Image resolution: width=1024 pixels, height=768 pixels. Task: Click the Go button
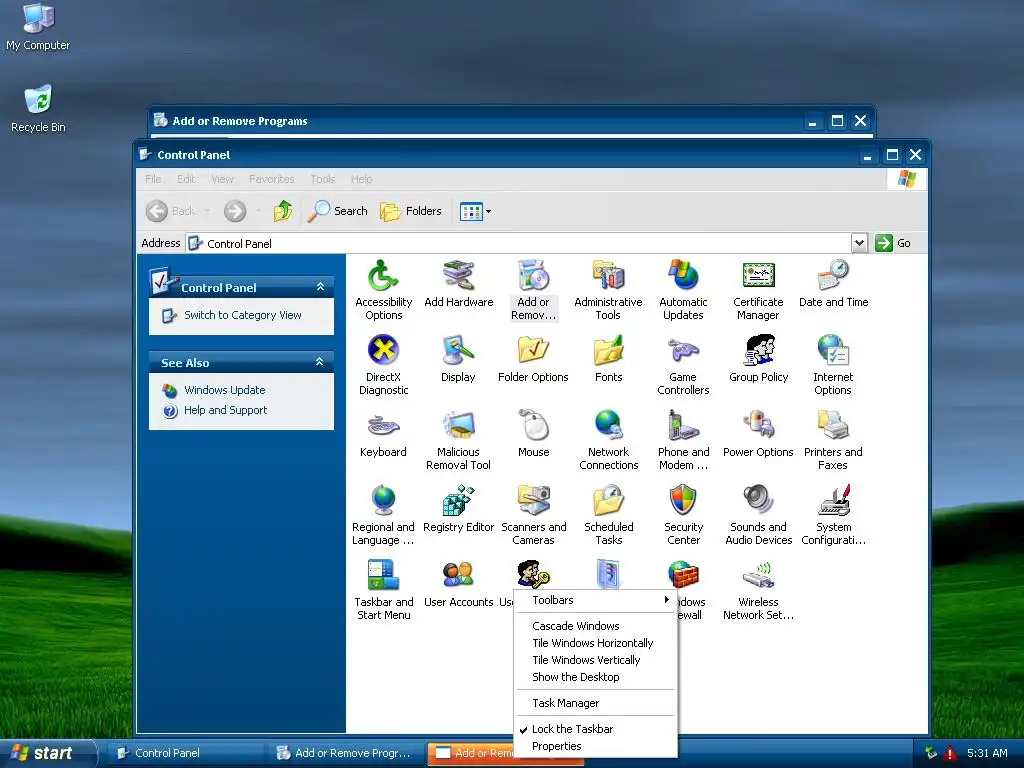coord(893,243)
